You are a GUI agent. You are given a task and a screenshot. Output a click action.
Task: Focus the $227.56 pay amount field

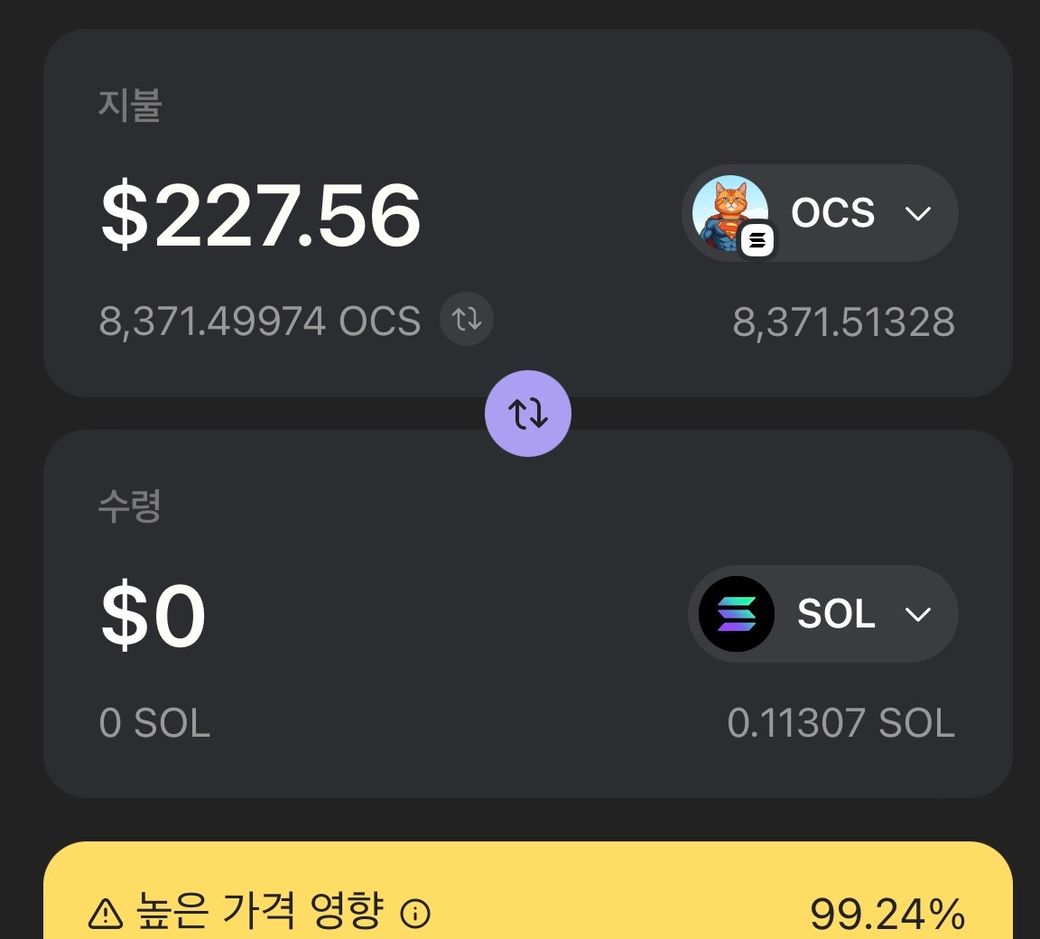[x=261, y=215]
